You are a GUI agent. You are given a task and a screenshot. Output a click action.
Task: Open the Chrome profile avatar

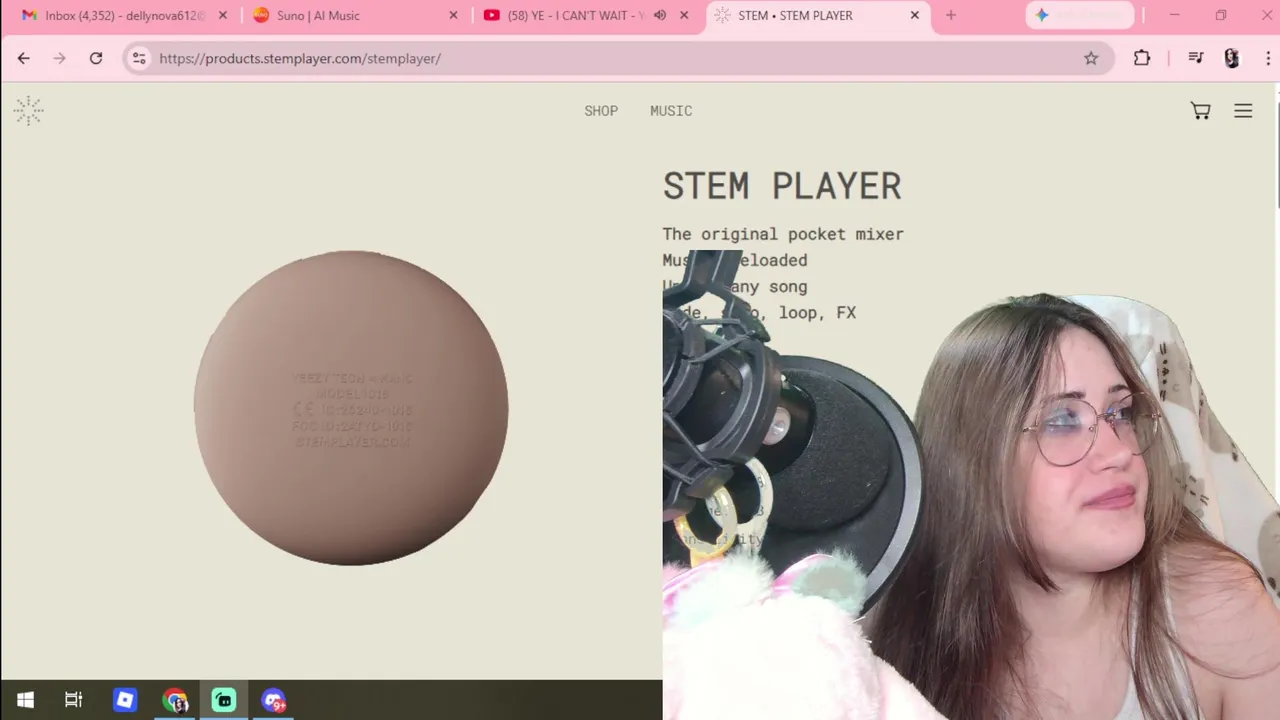pos(1232,58)
